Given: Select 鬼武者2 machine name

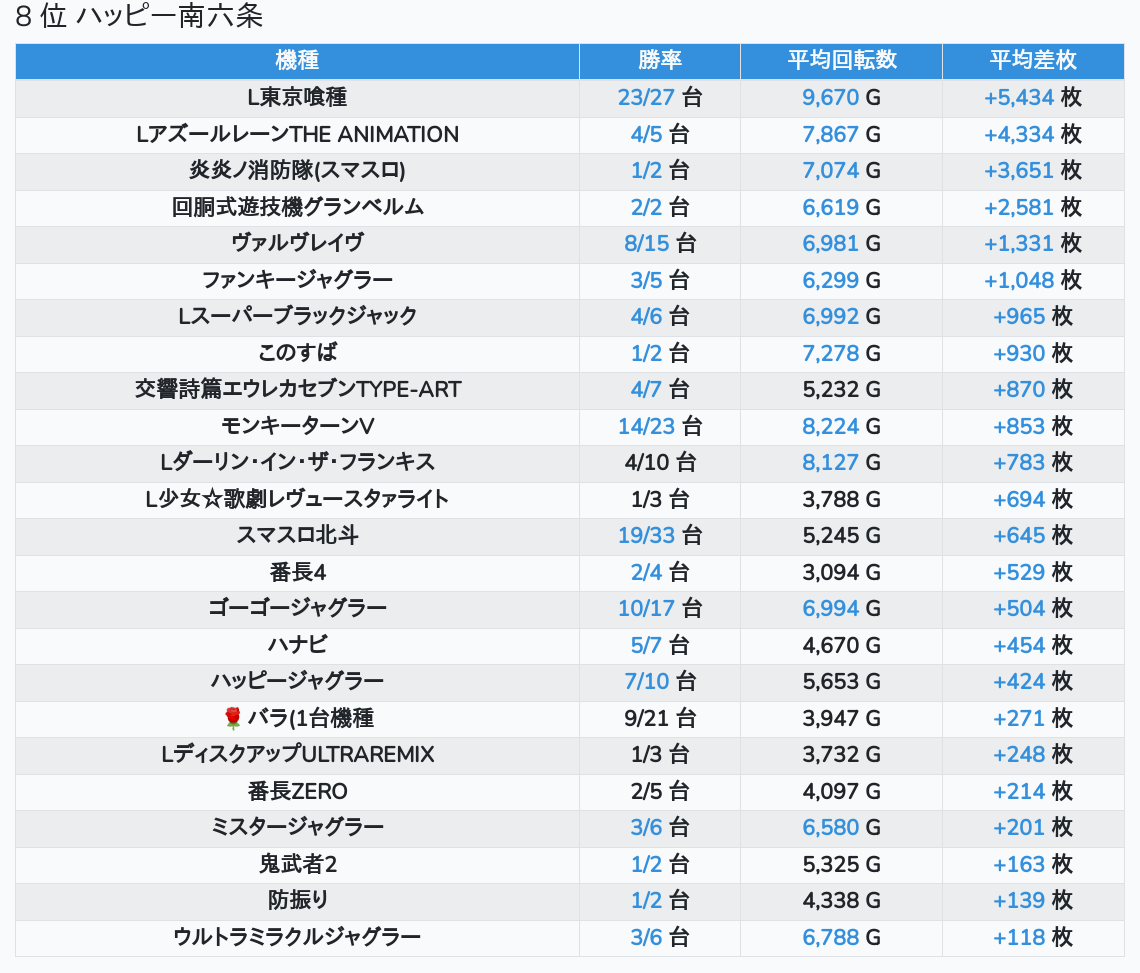Looking at the screenshot, I should coord(297,865).
